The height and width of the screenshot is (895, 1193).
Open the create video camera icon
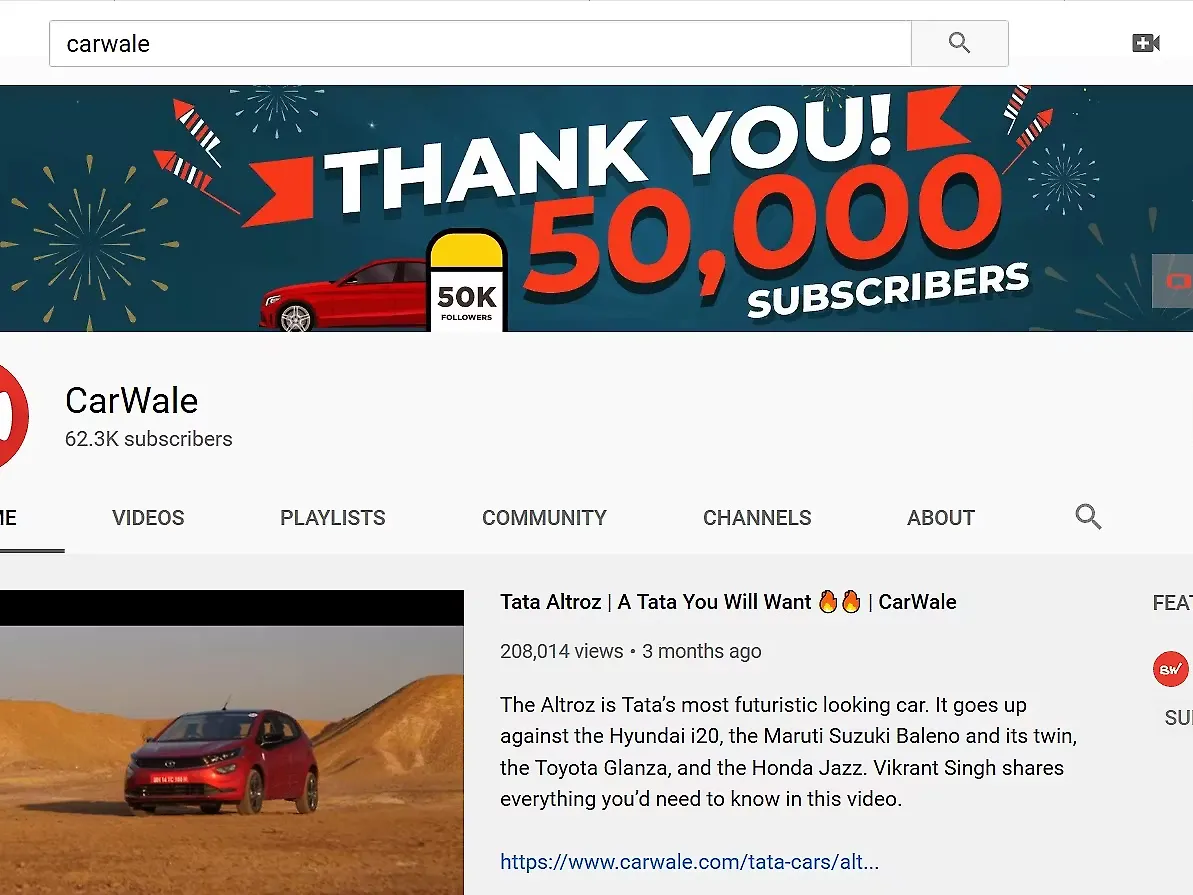click(1146, 43)
